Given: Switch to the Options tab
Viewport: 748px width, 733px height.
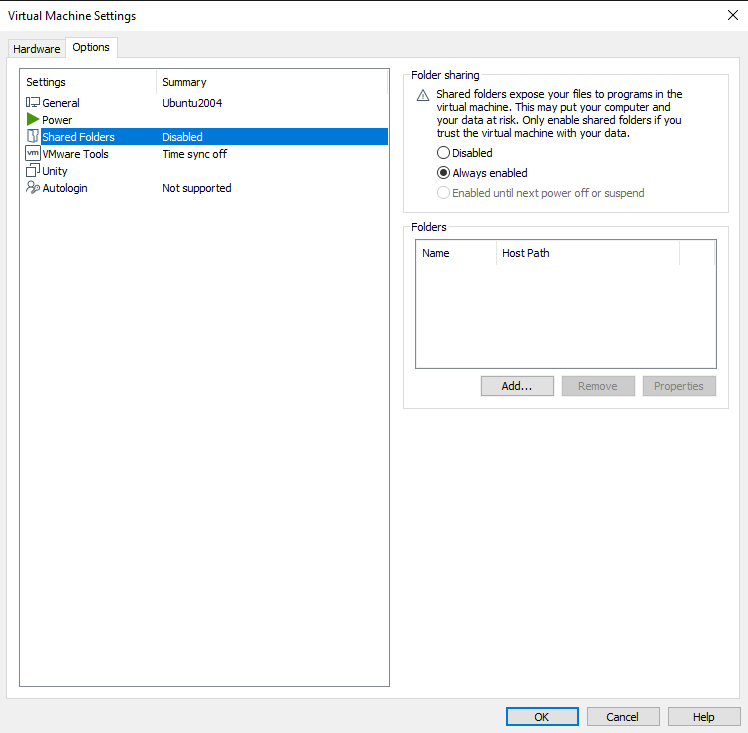Looking at the screenshot, I should pos(91,47).
